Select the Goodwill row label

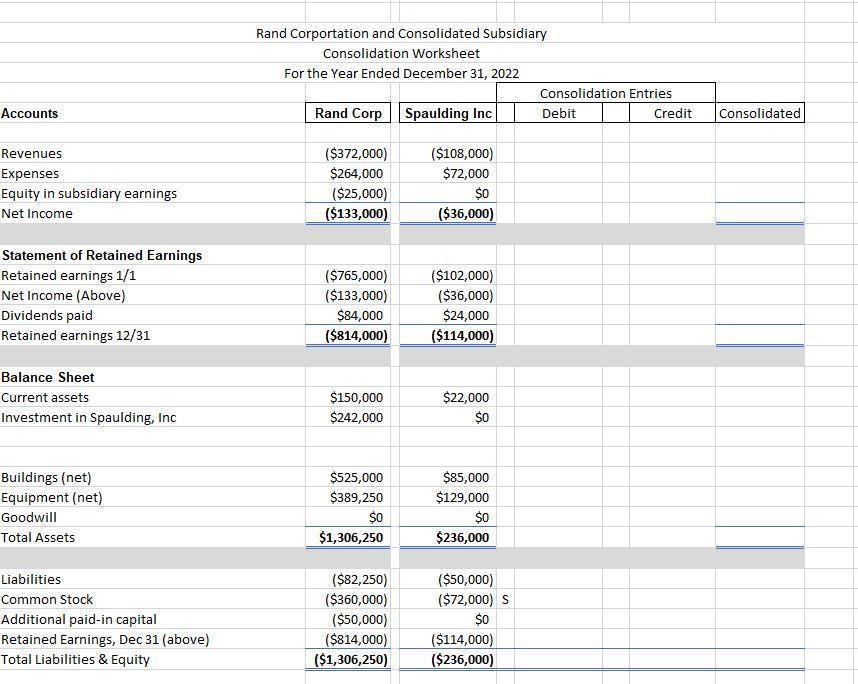28,518
